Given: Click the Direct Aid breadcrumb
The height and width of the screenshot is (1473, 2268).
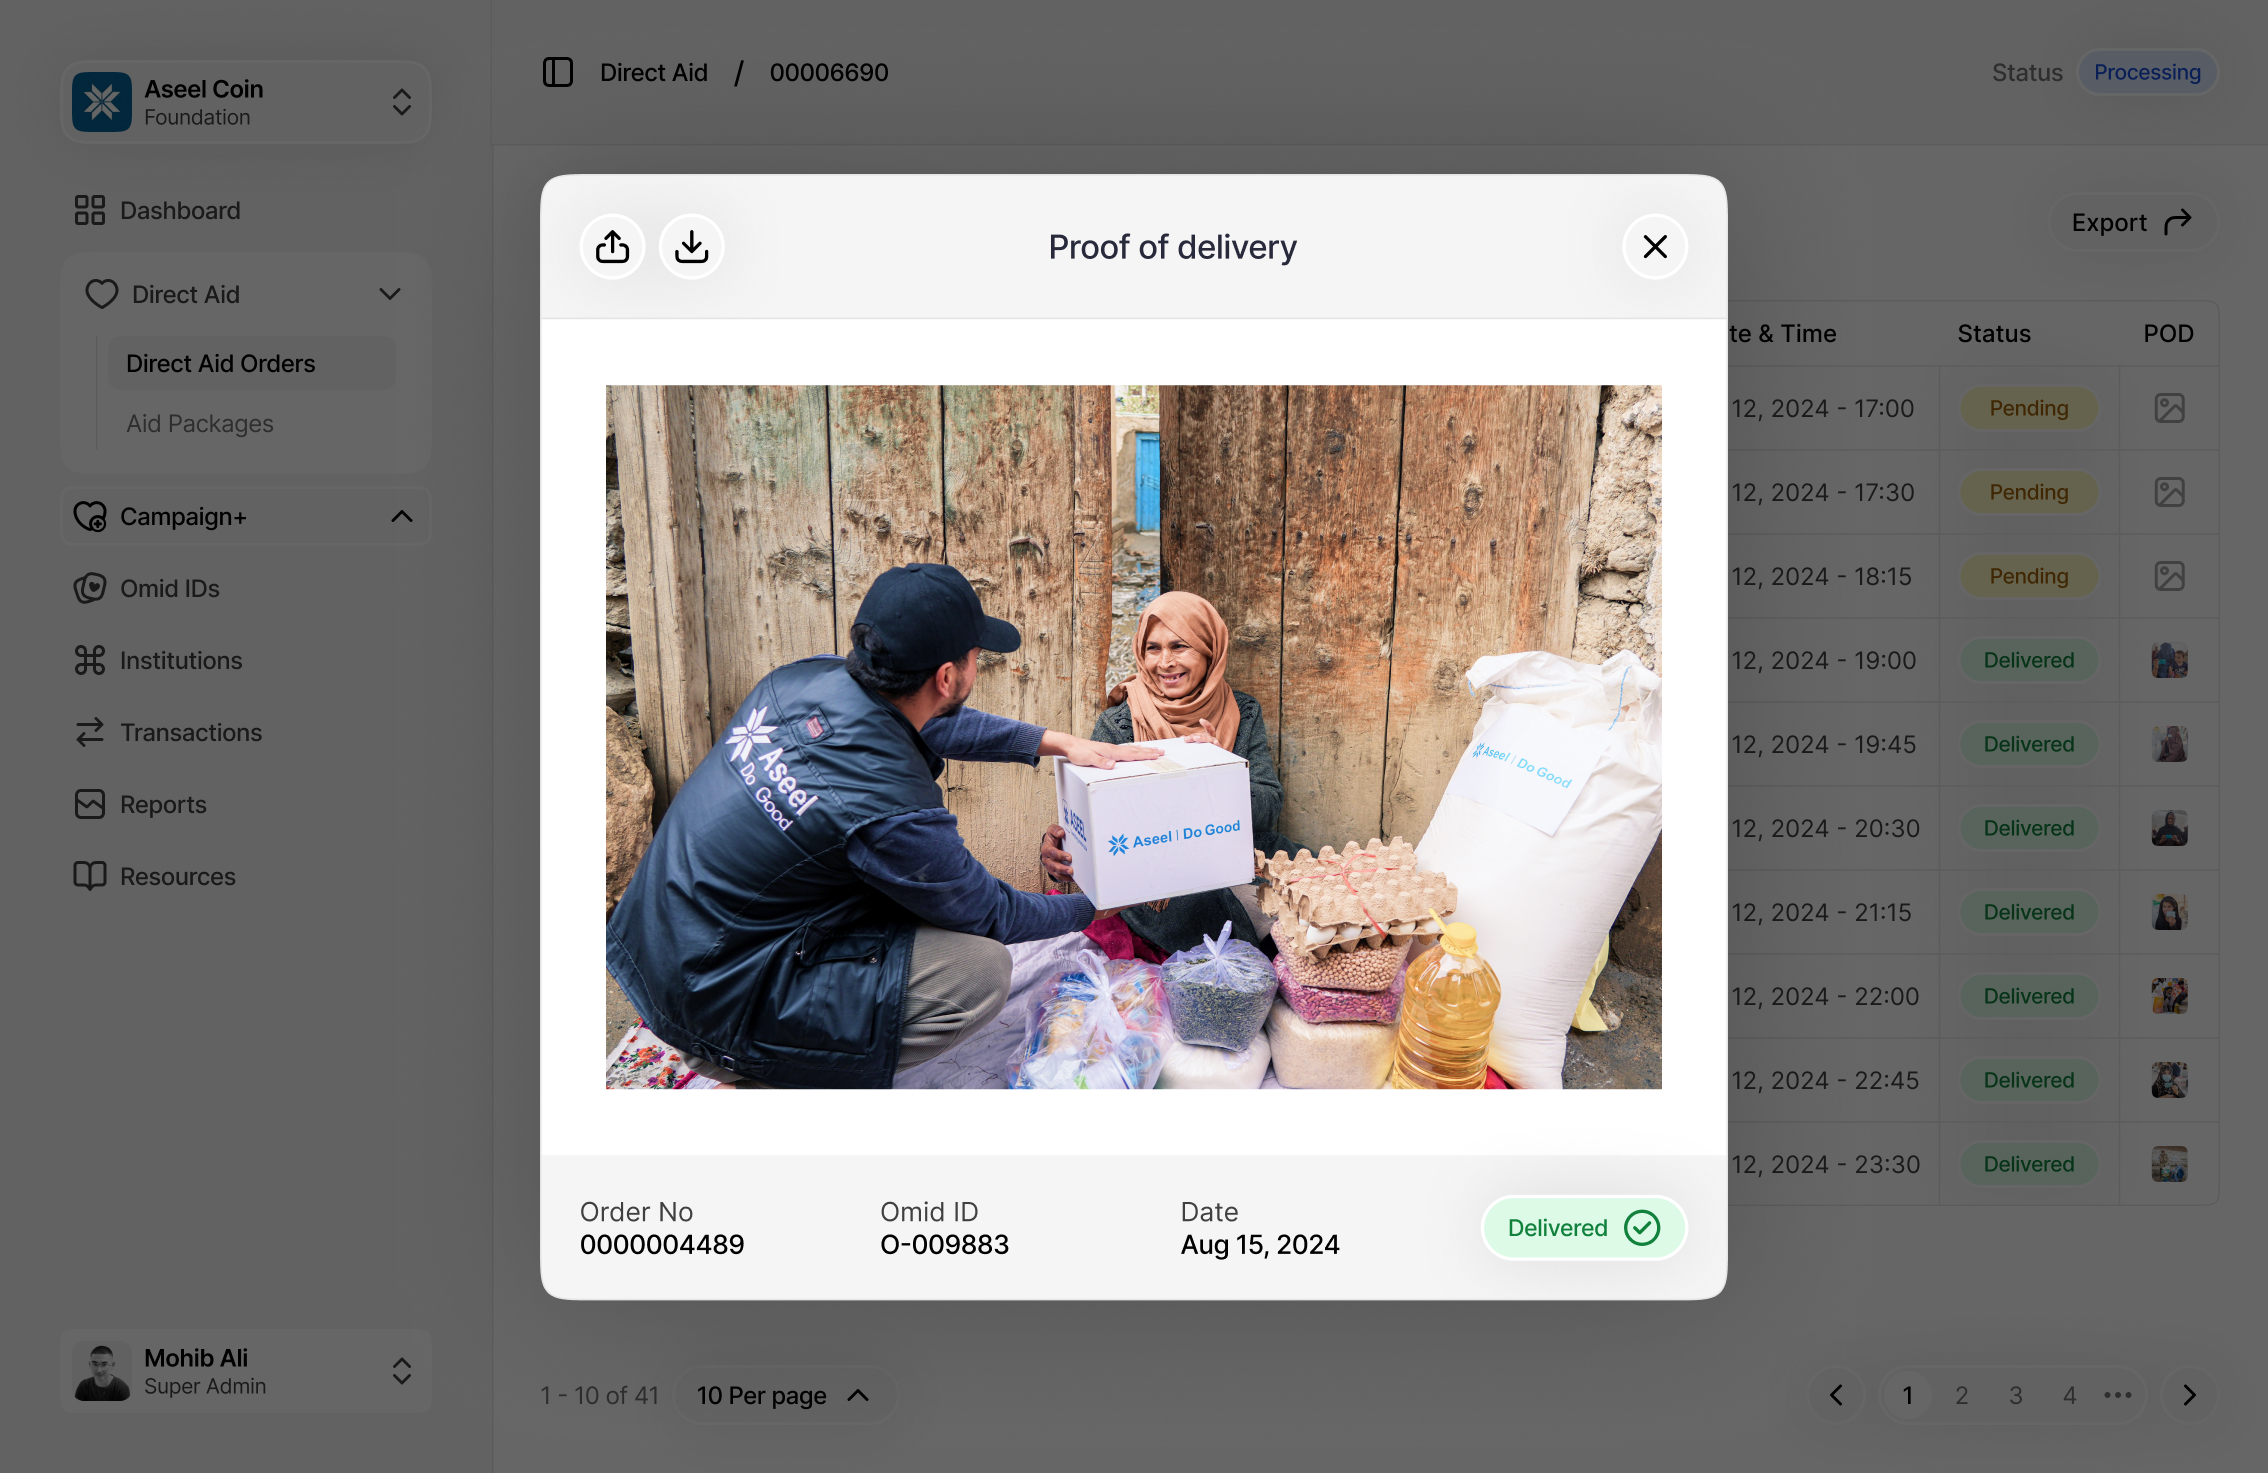Looking at the screenshot, I should (654, 72).
